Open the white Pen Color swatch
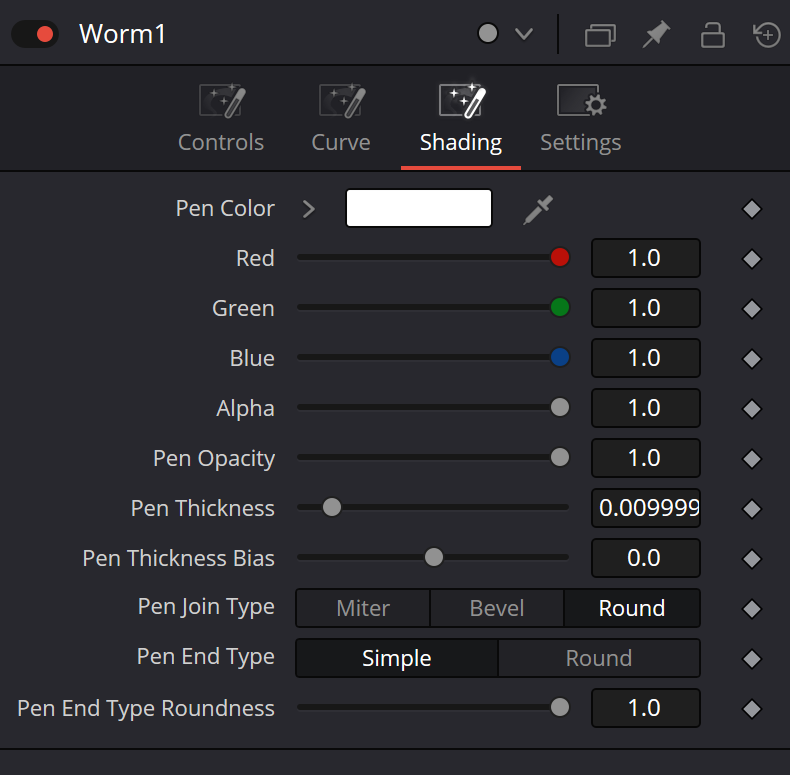The image size is (790, 775). tap(419, 208)
